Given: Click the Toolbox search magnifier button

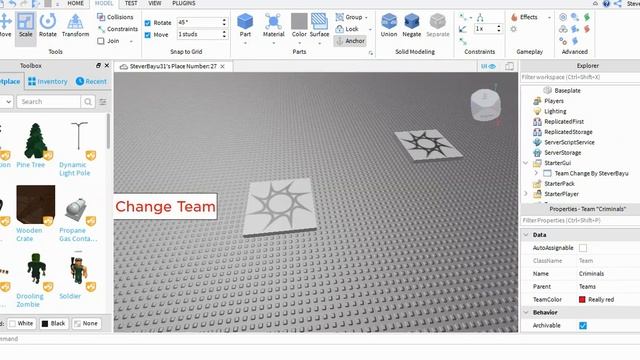Looking at the screenshot, I should (x=88, y=102).
